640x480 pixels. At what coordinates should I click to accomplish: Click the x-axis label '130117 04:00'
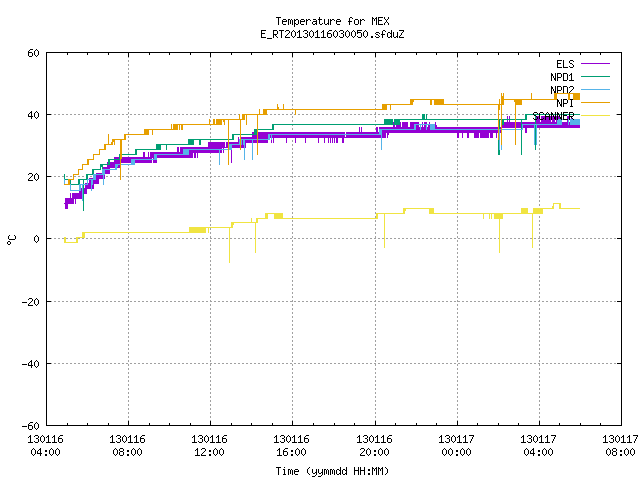(x=538, y=446)
